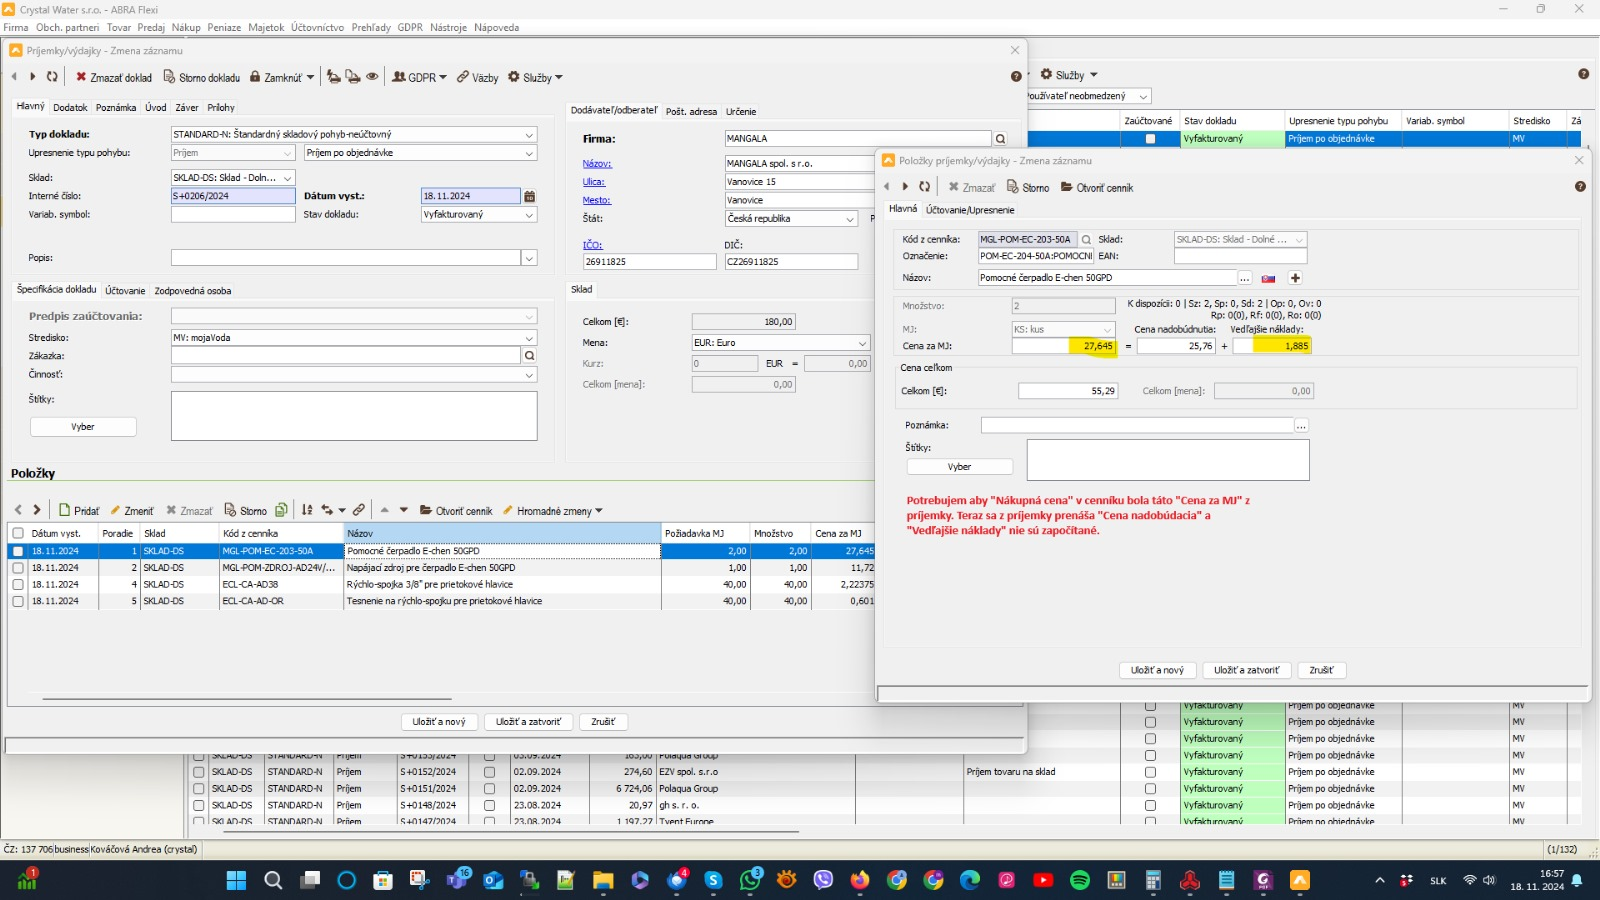Check the row for MGL-POM-ZDROJ-AD24V item
The image size is (1600, 900).
(x=18, y=568)
